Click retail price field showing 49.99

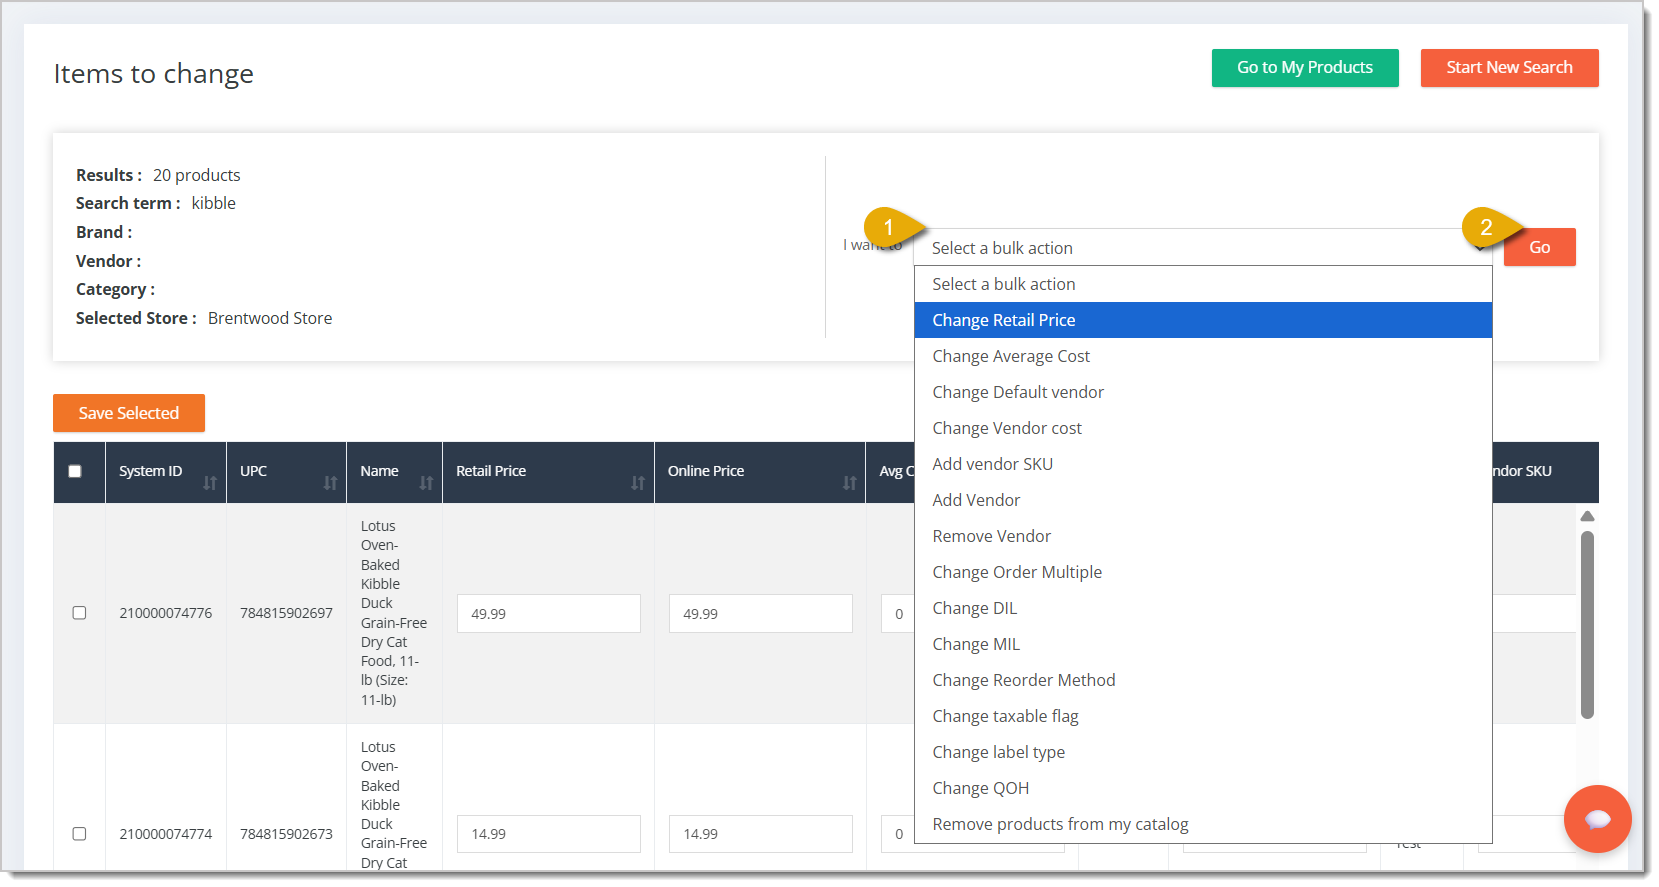pyautogui.click(x=549, y=614)
